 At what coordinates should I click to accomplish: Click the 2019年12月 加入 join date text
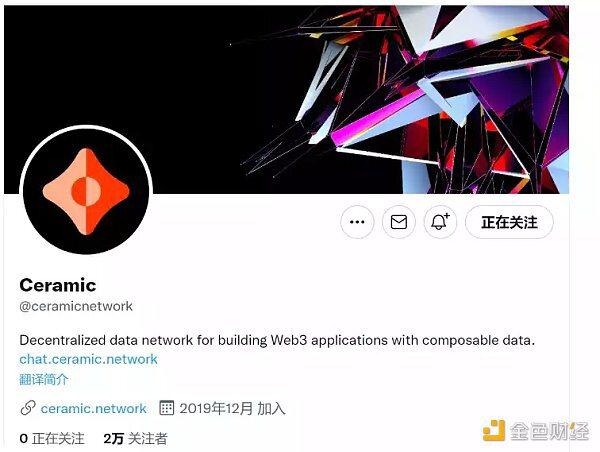pyautogui.click(x=232, y=408)
